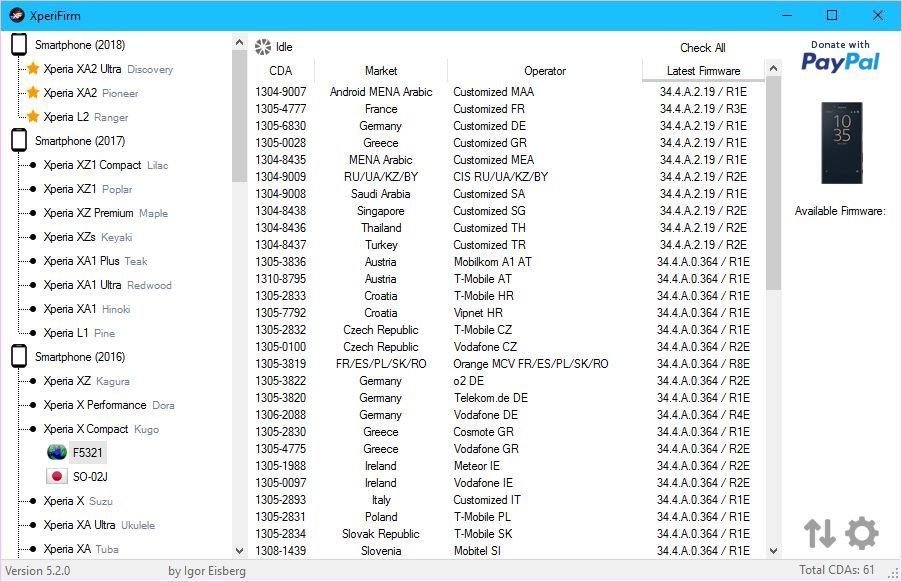Image resolution: width=902 pixels, height=582 pixels.
Task: Click the Xperia XA2 Ultra star icon
Action: click(x=33, y=68)
